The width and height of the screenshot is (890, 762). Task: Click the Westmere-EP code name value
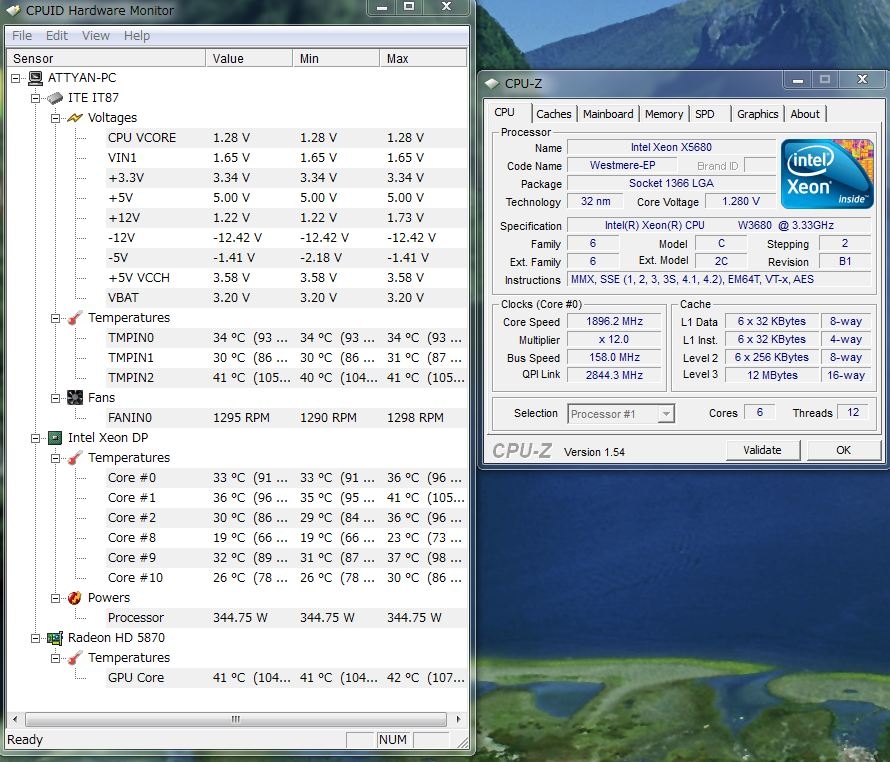click(x=622, y=165)
